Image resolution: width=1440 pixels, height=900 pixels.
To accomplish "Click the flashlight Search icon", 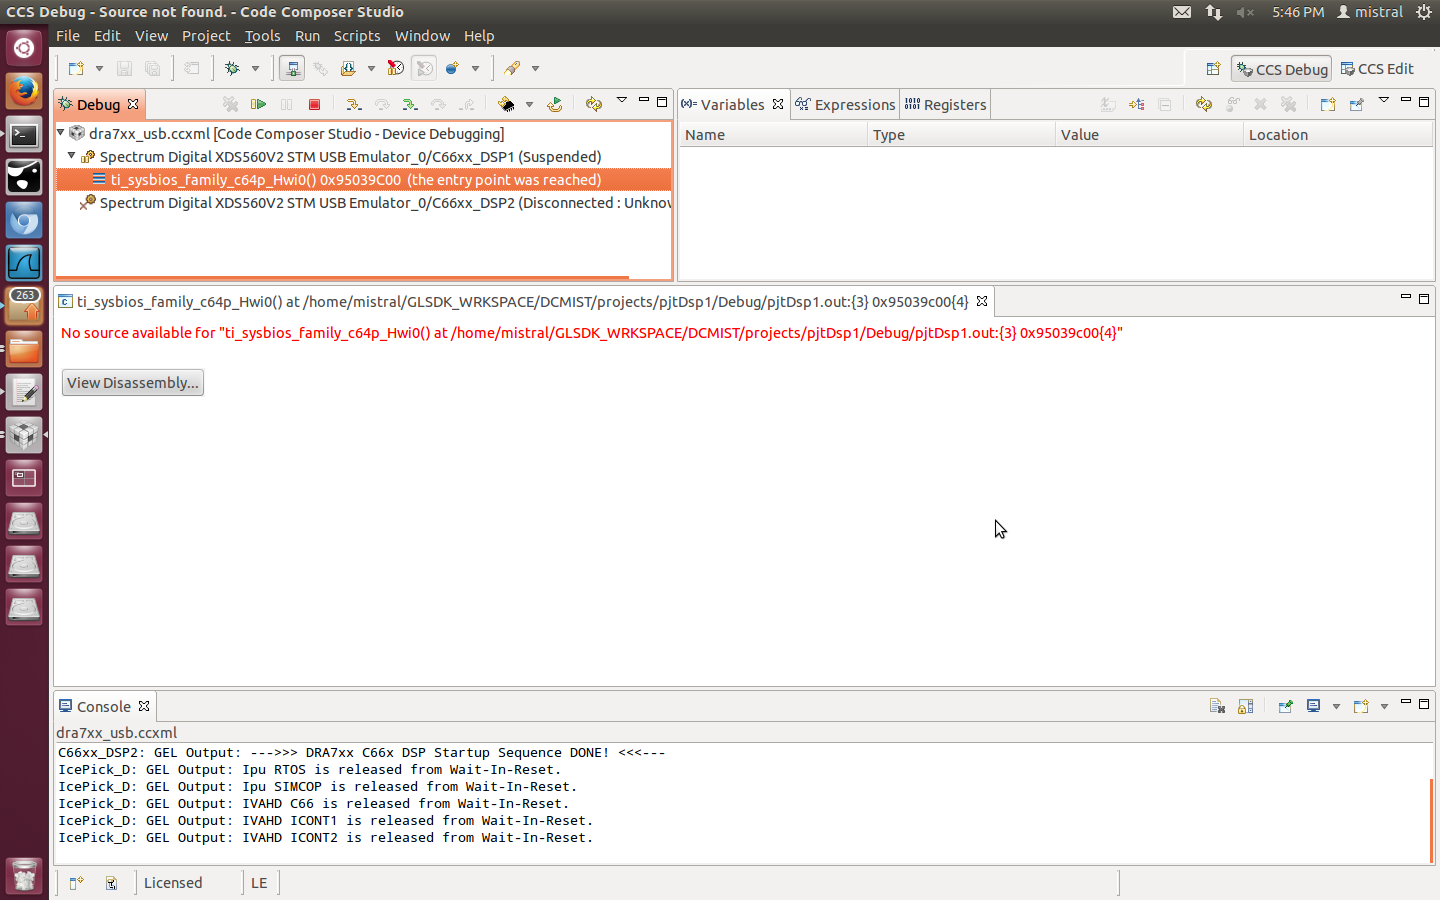I will tap(512, 69).
